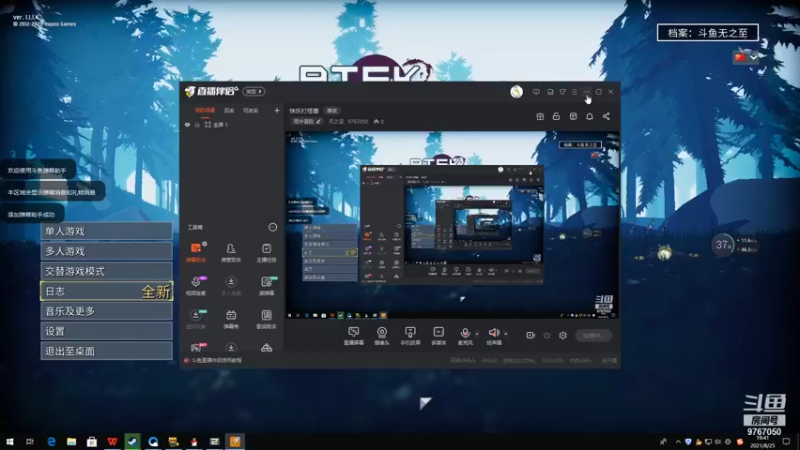This screenshot has width=800, height=450.
Task: Open the layout icon beside the bell
Action: click(x=573, y=116)
